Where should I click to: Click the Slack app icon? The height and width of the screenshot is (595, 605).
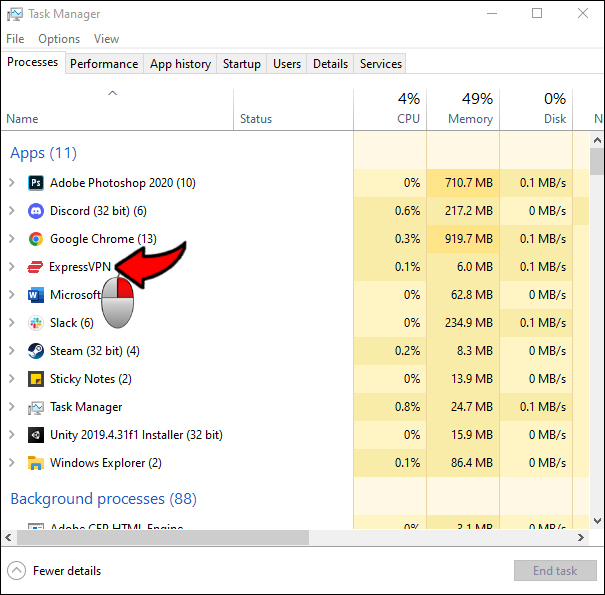click(36, 323)
